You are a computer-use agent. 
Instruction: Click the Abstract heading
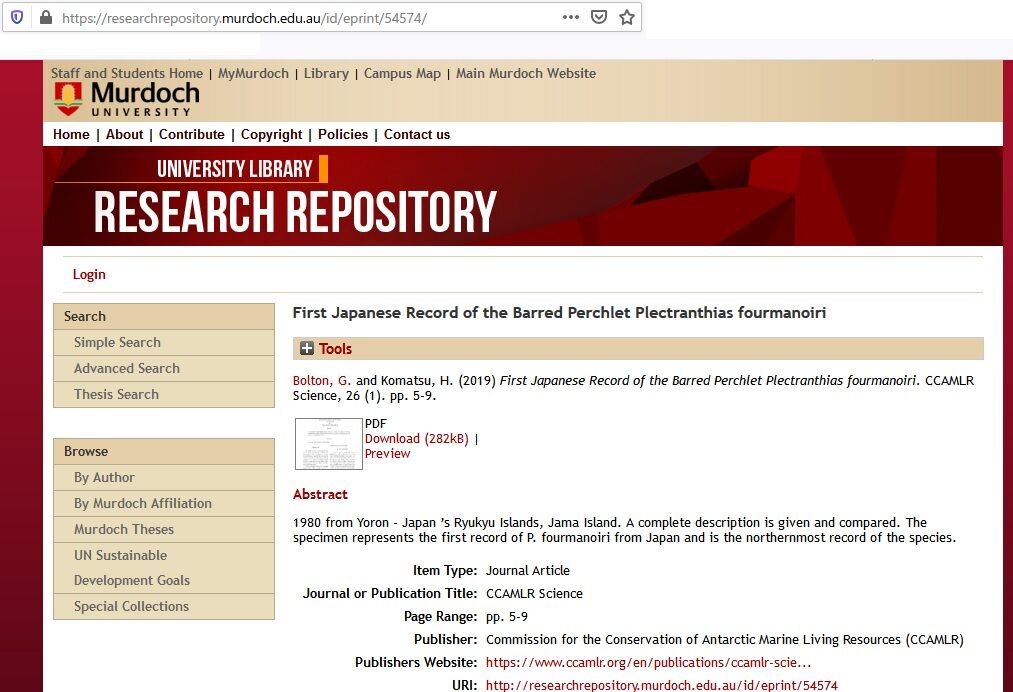(x=320, y=494)
